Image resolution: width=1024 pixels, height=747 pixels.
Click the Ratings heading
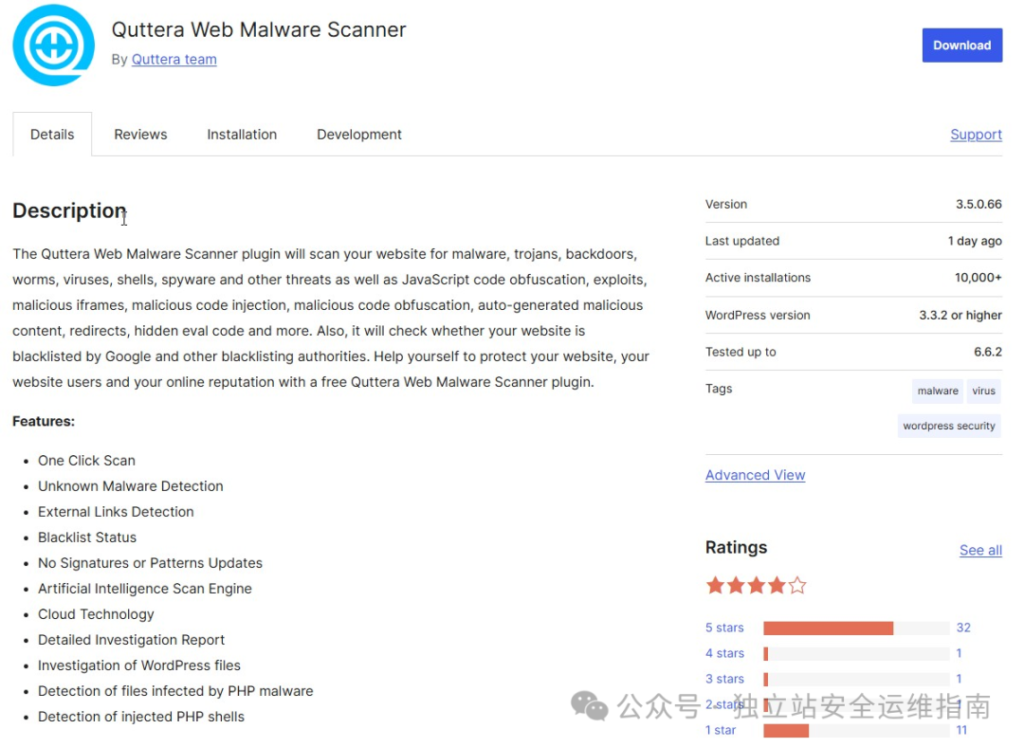736,547
